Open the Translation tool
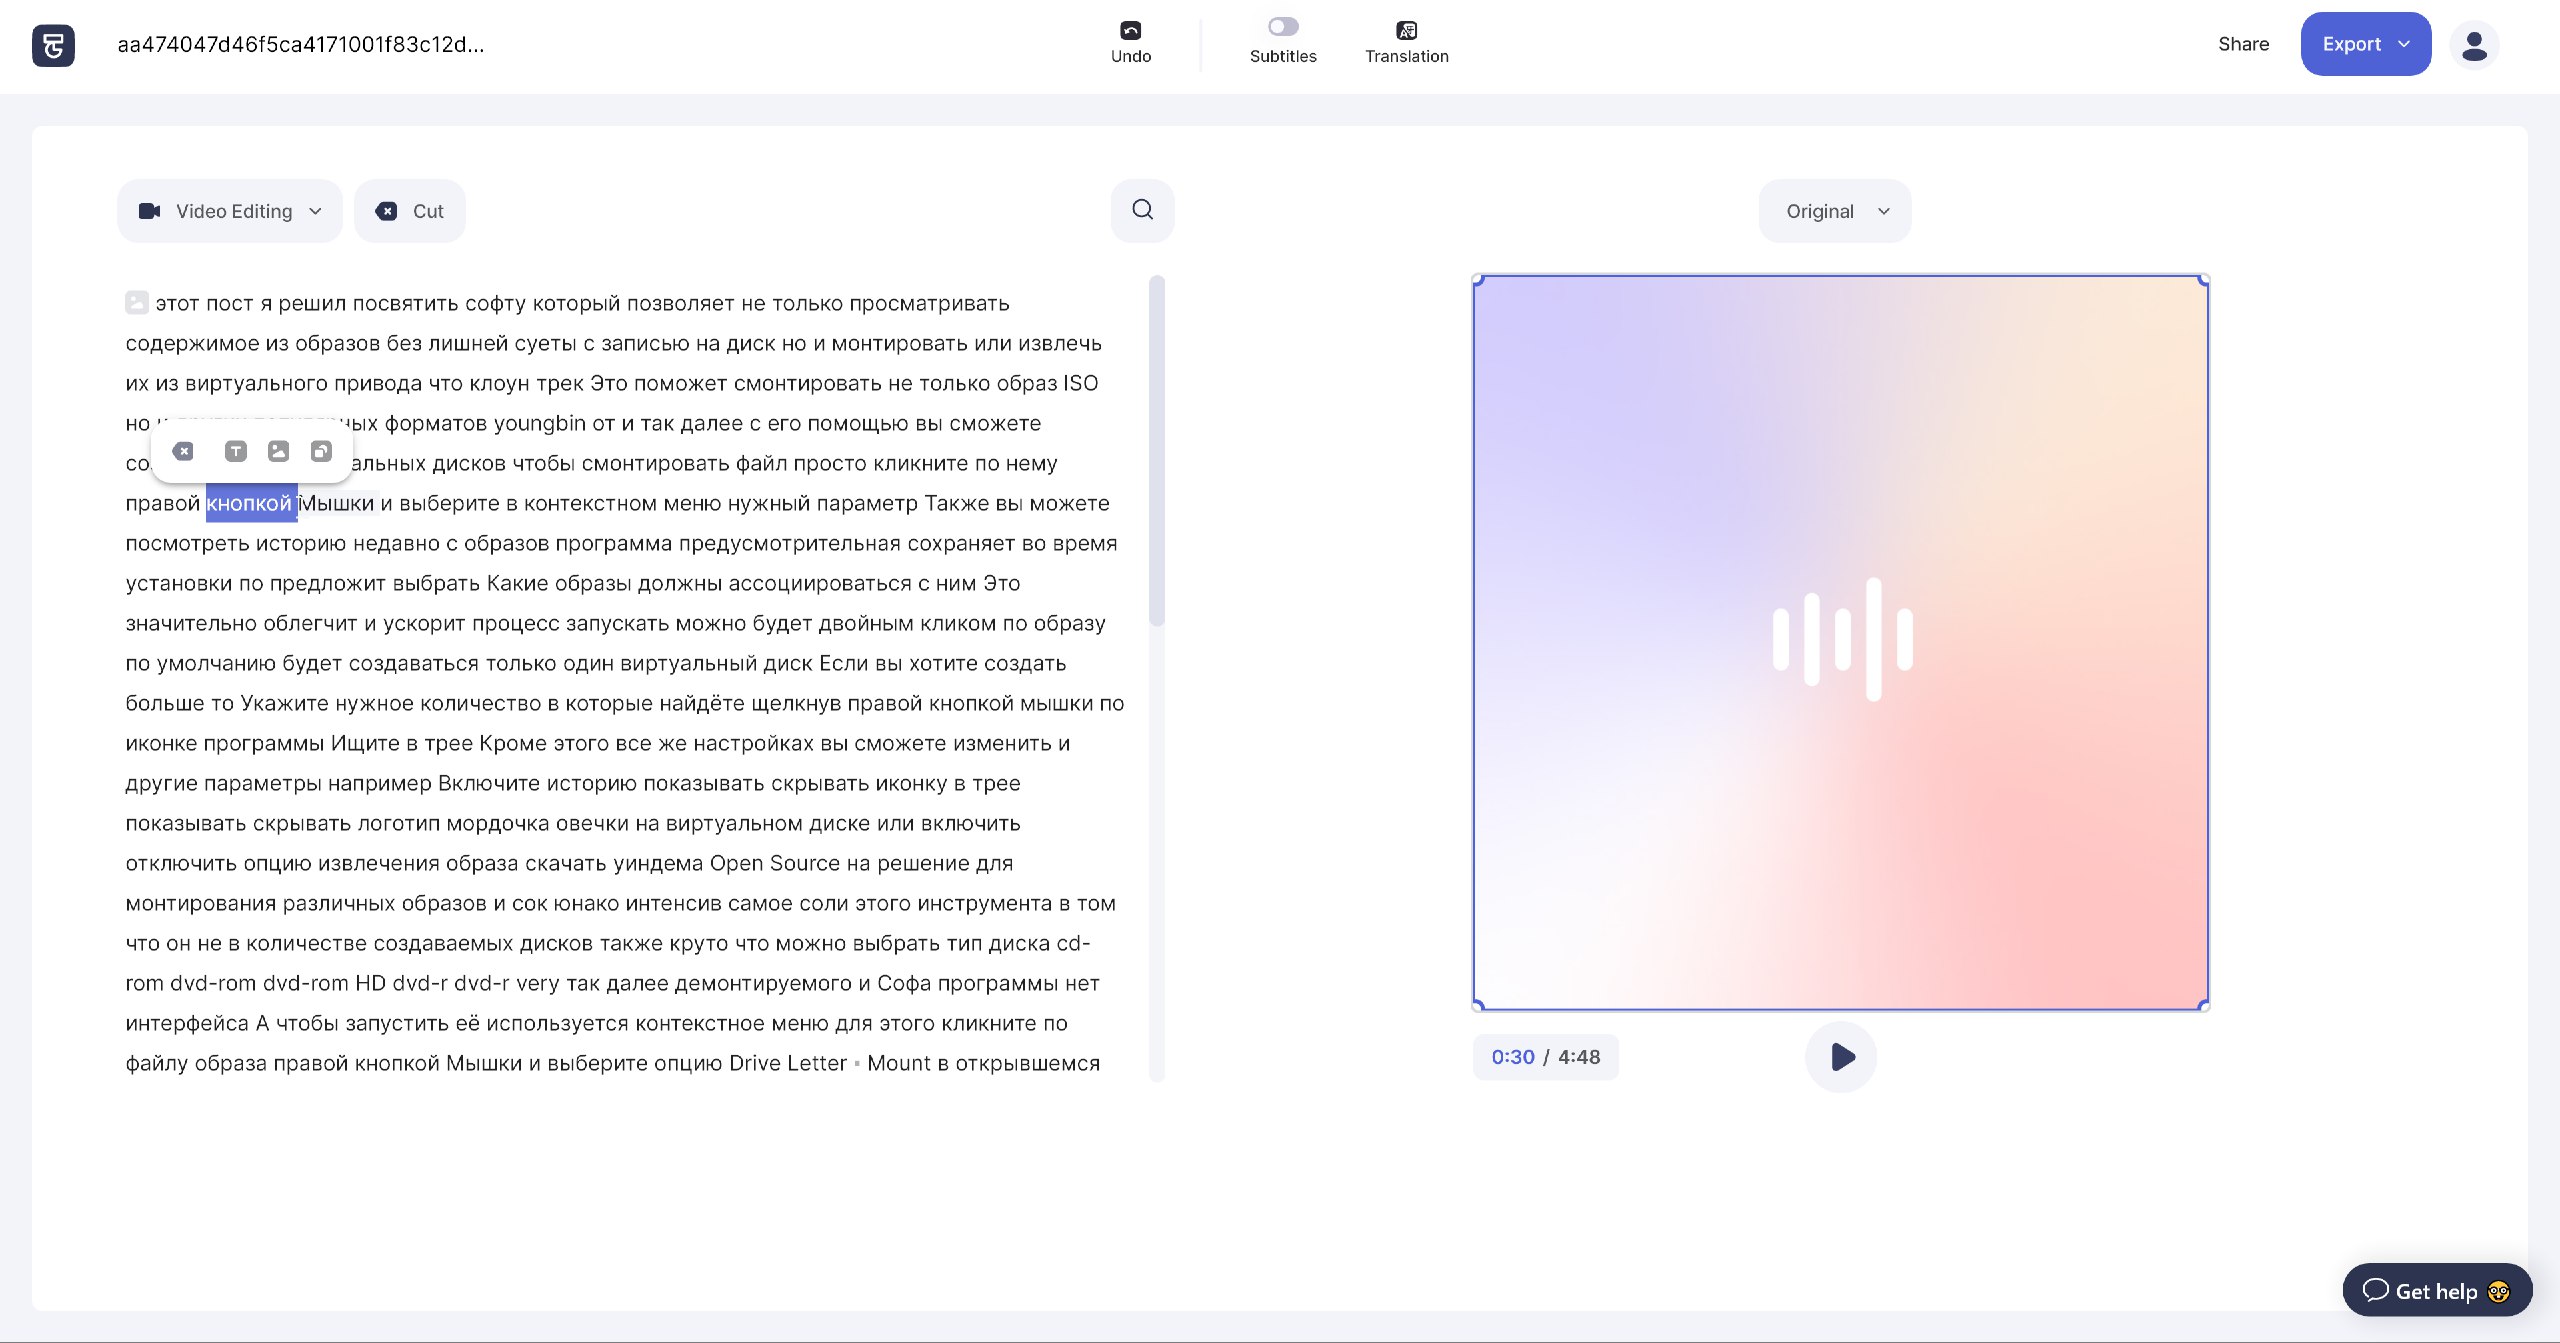This screenshot has height=1343, width=2560. [x=1406, y=43]
